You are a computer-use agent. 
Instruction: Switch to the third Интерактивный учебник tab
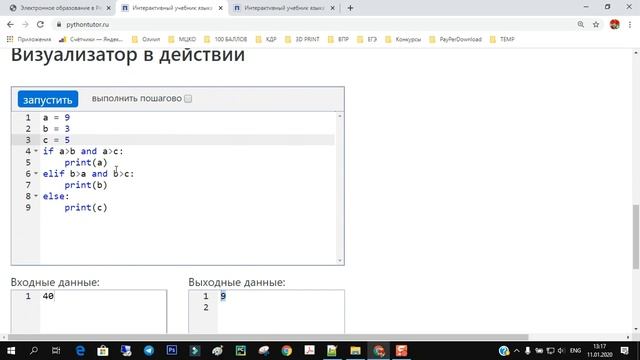coord(284,8)
